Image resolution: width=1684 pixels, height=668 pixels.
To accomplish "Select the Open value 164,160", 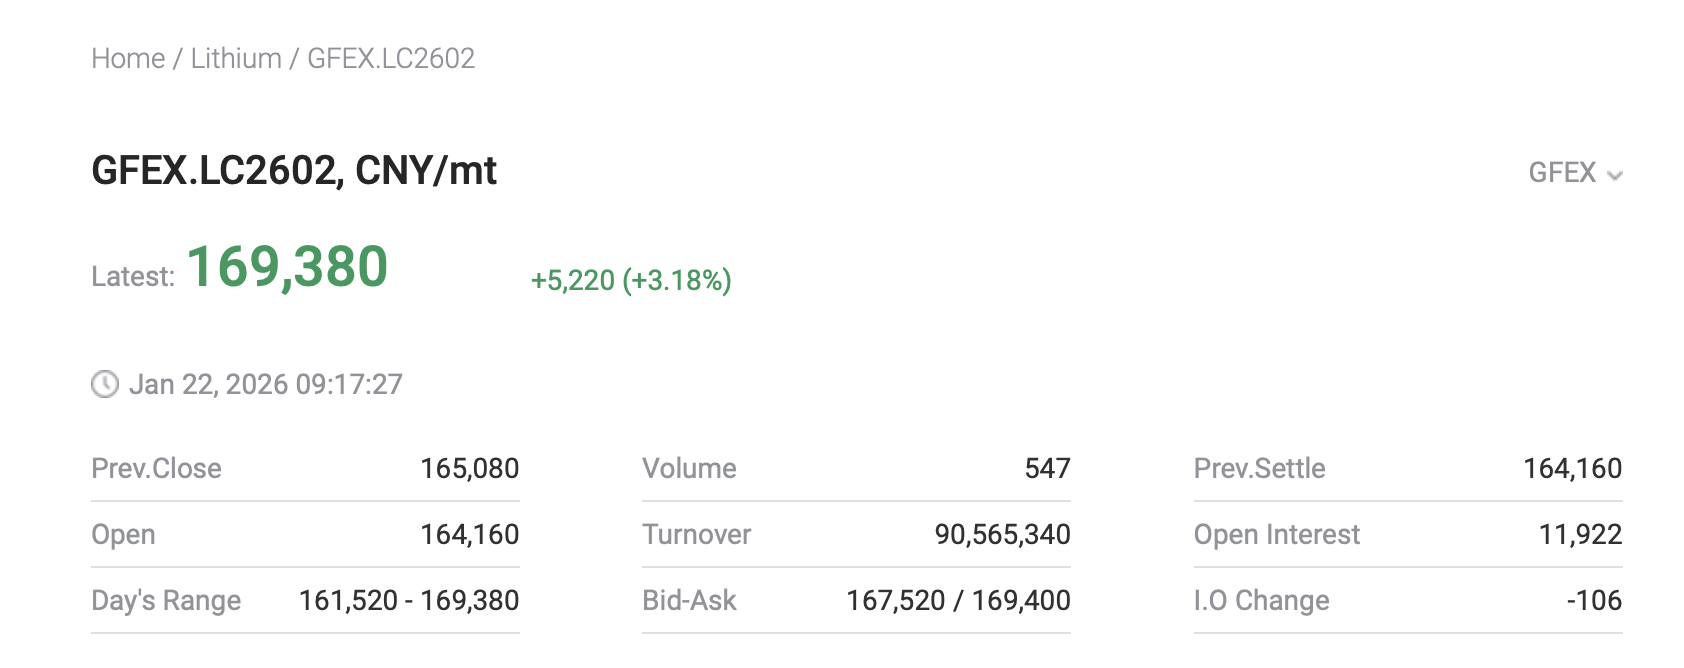I will 471,534.
